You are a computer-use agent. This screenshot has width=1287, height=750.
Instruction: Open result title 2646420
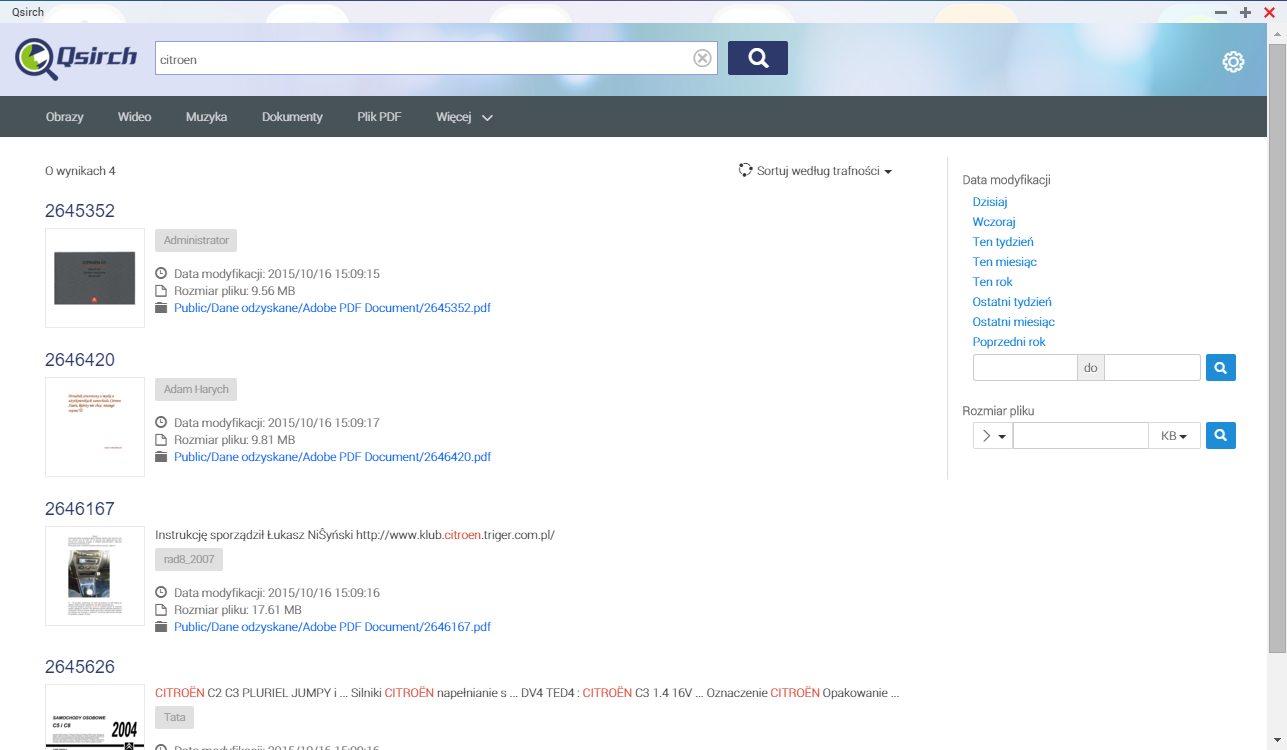point(80,360)
